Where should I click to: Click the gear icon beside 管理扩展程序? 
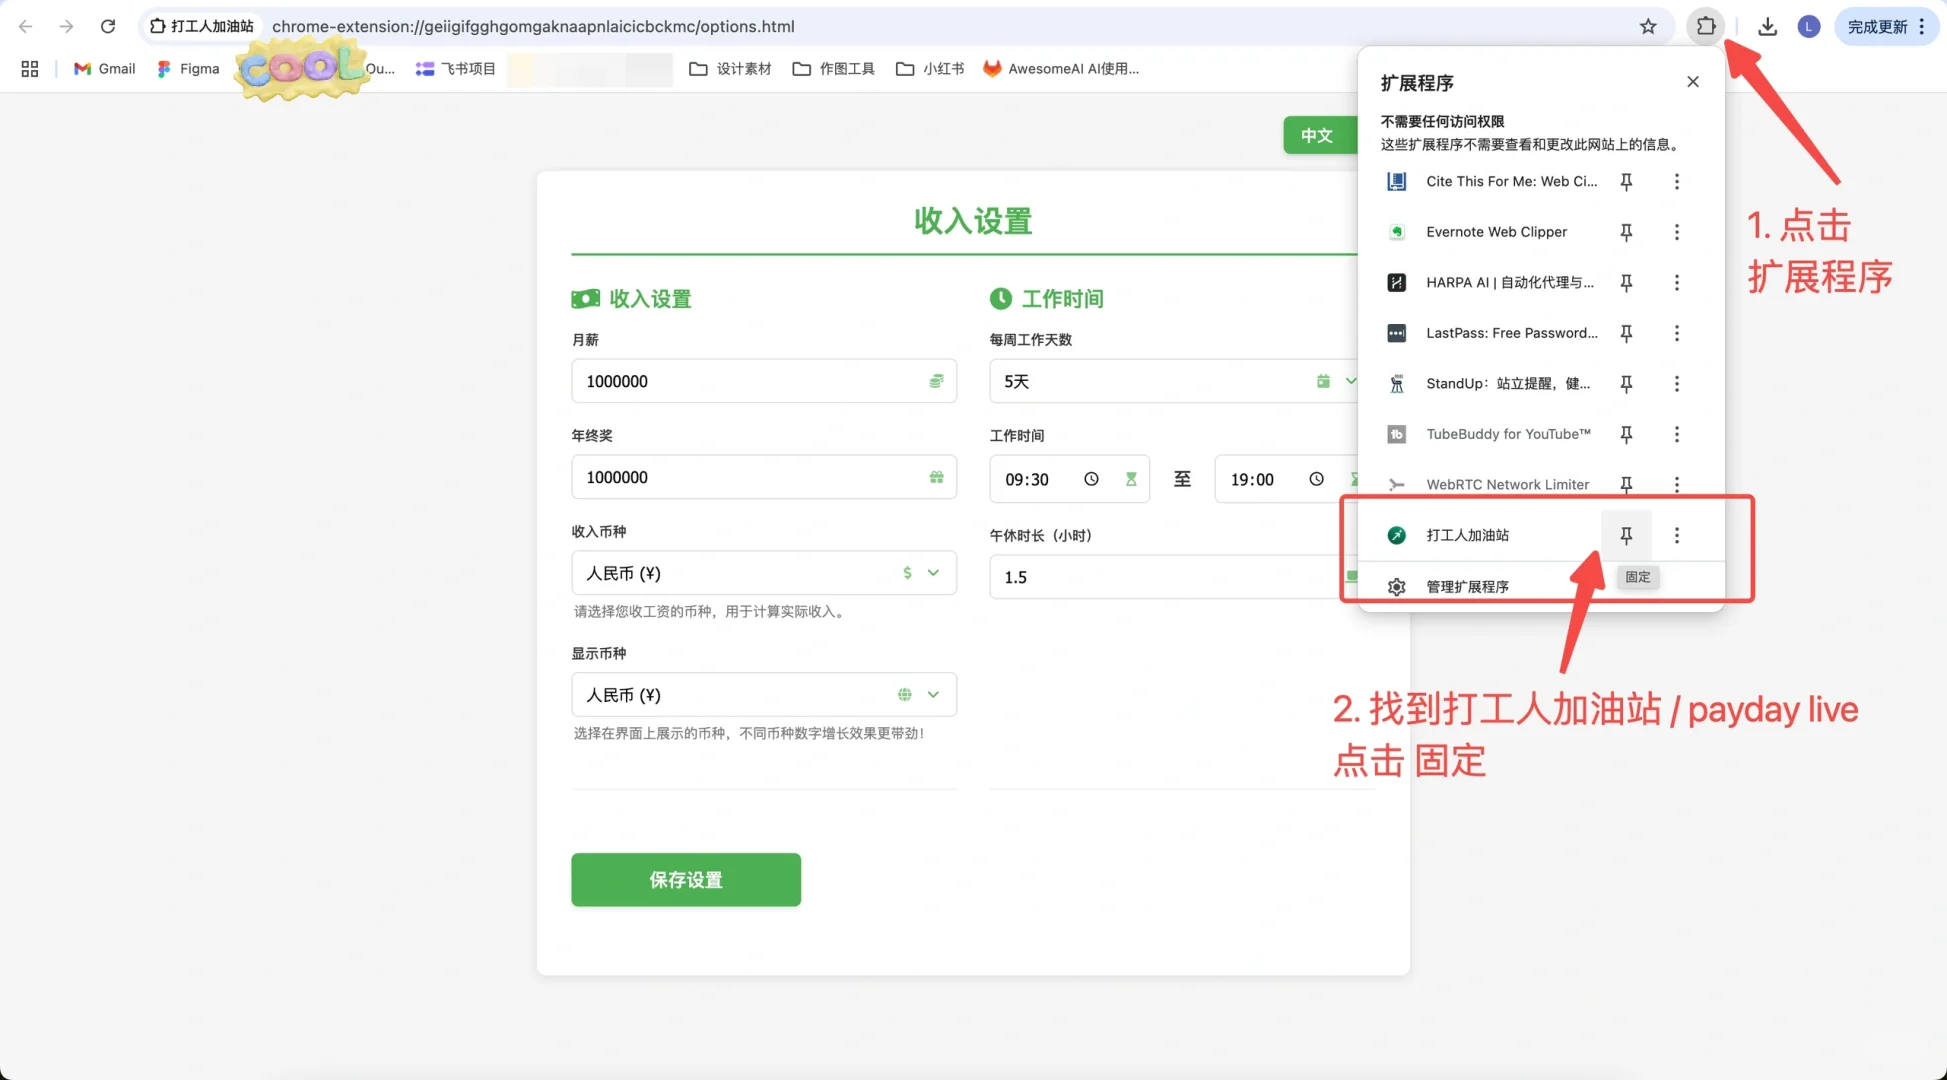pos(1396,586)
